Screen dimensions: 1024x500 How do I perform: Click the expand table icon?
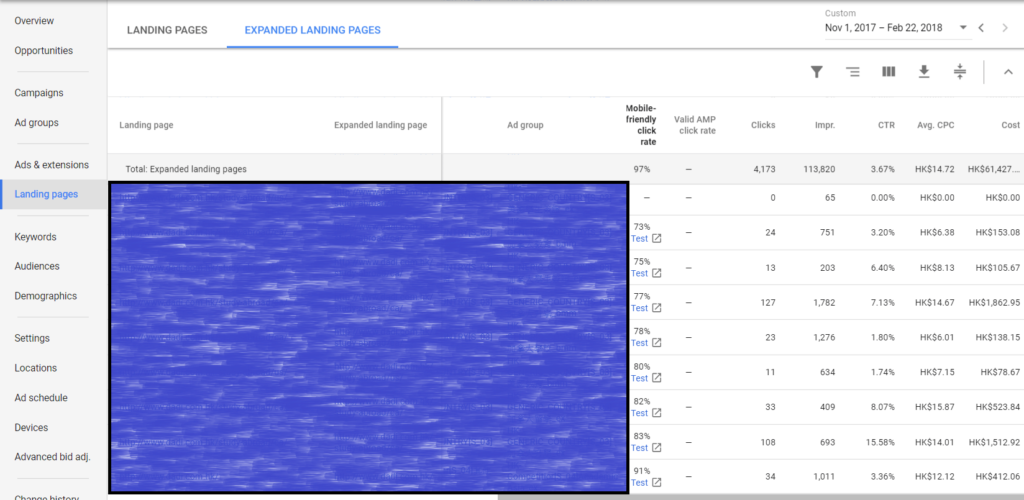coord(959,72)
